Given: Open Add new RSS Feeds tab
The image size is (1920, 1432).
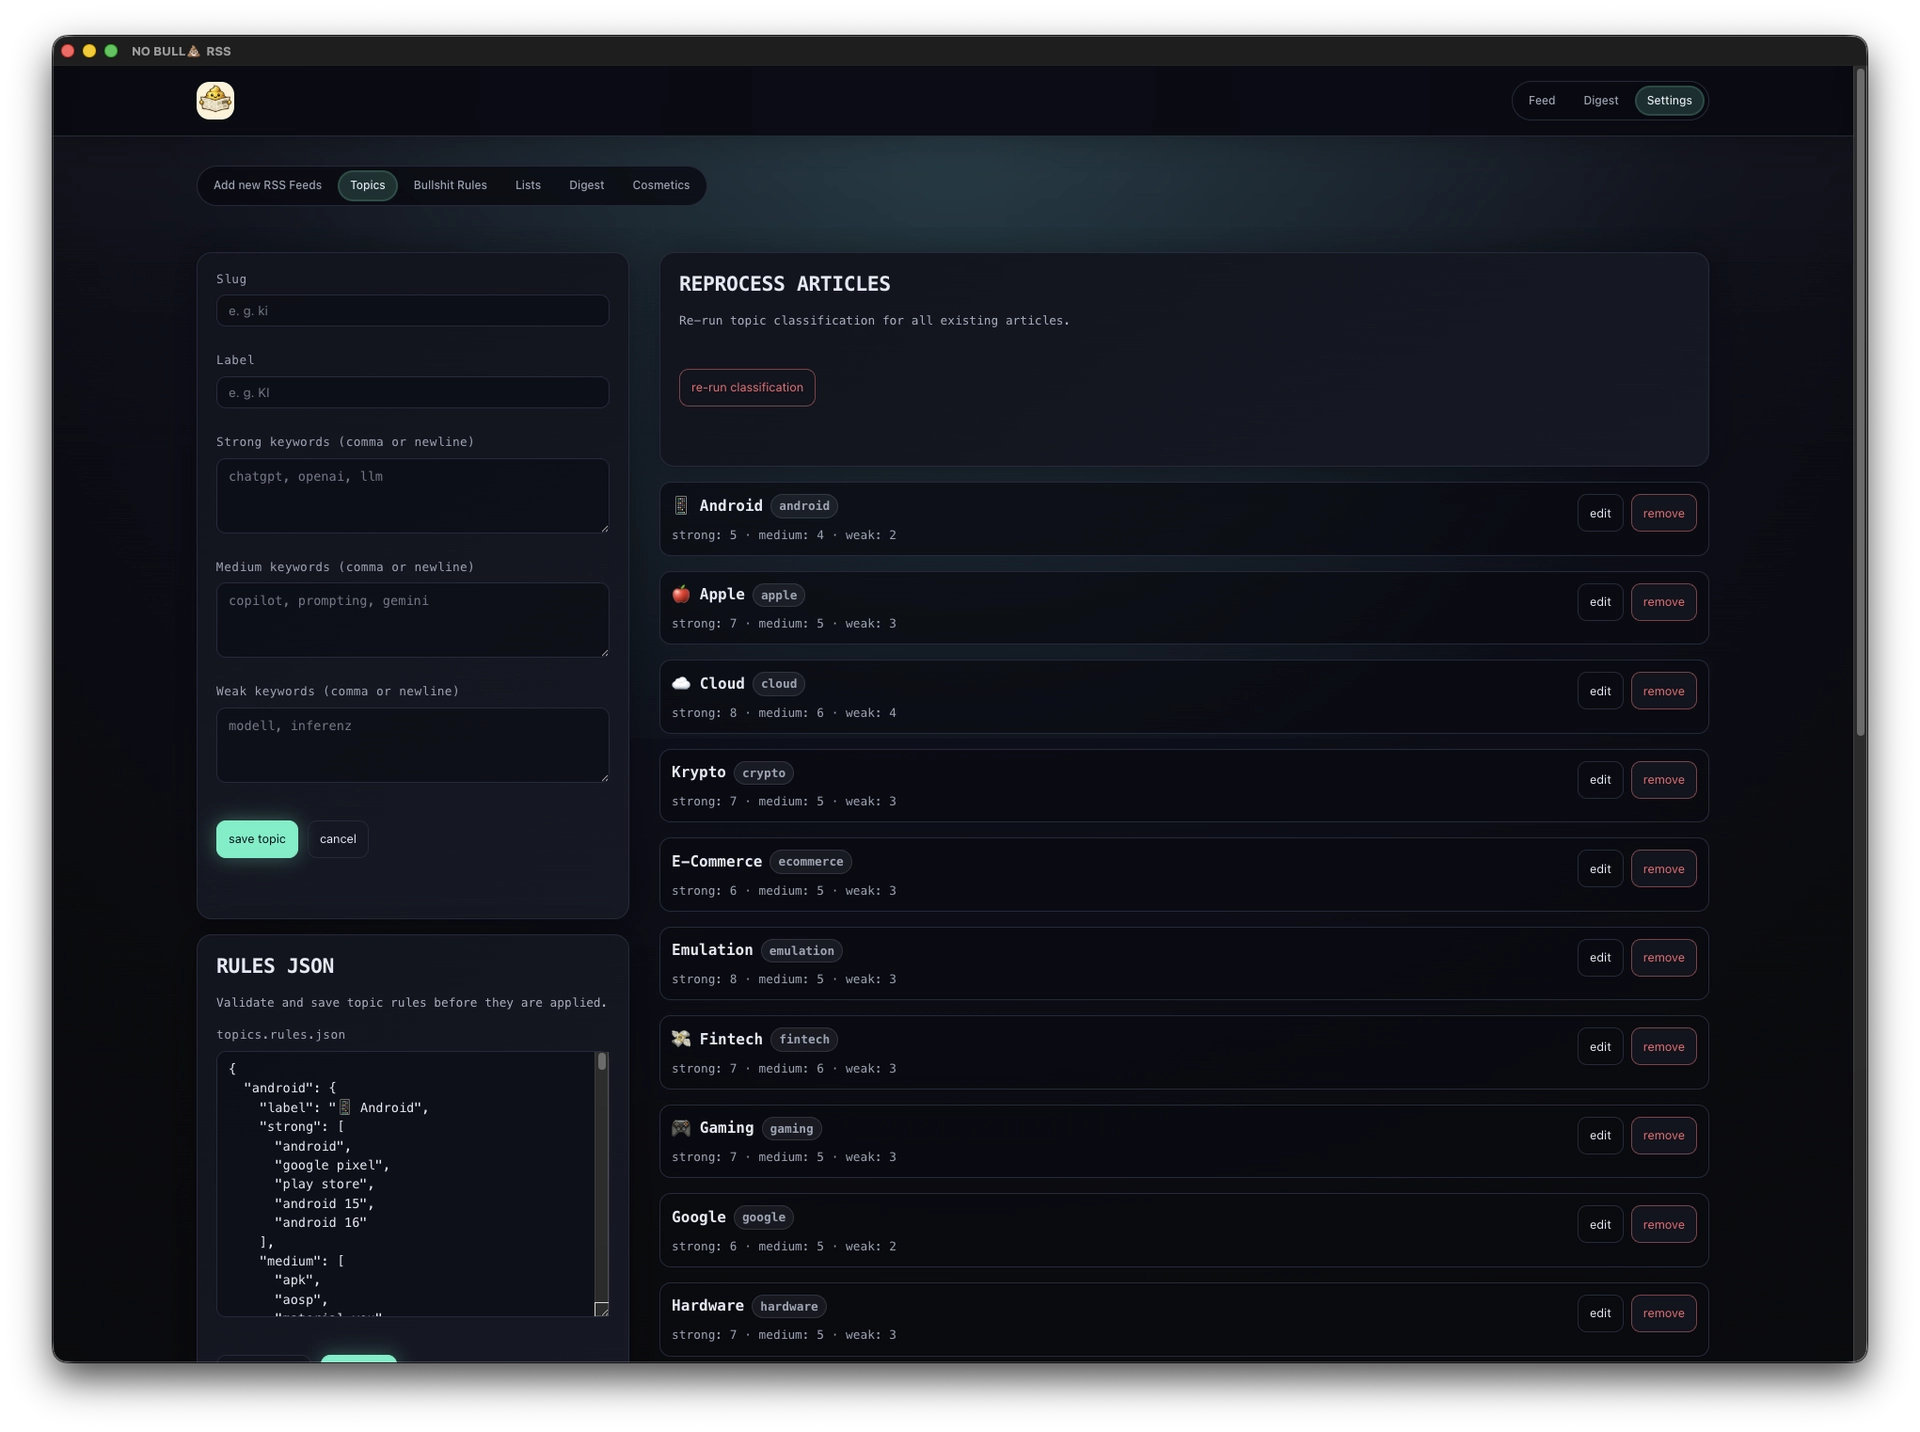Looking at the screenshot, I should point(267,185).
